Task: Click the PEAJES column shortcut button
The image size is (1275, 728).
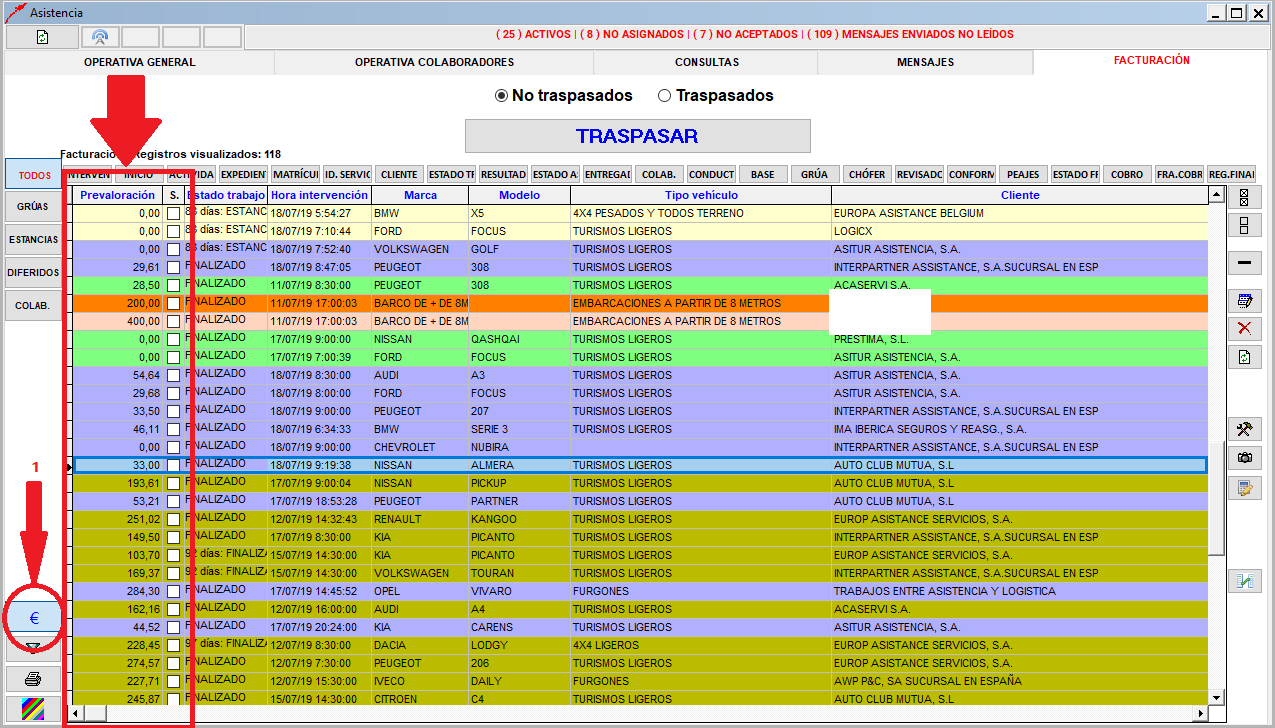Action: pyautogui.click(x=1023, y=174)
